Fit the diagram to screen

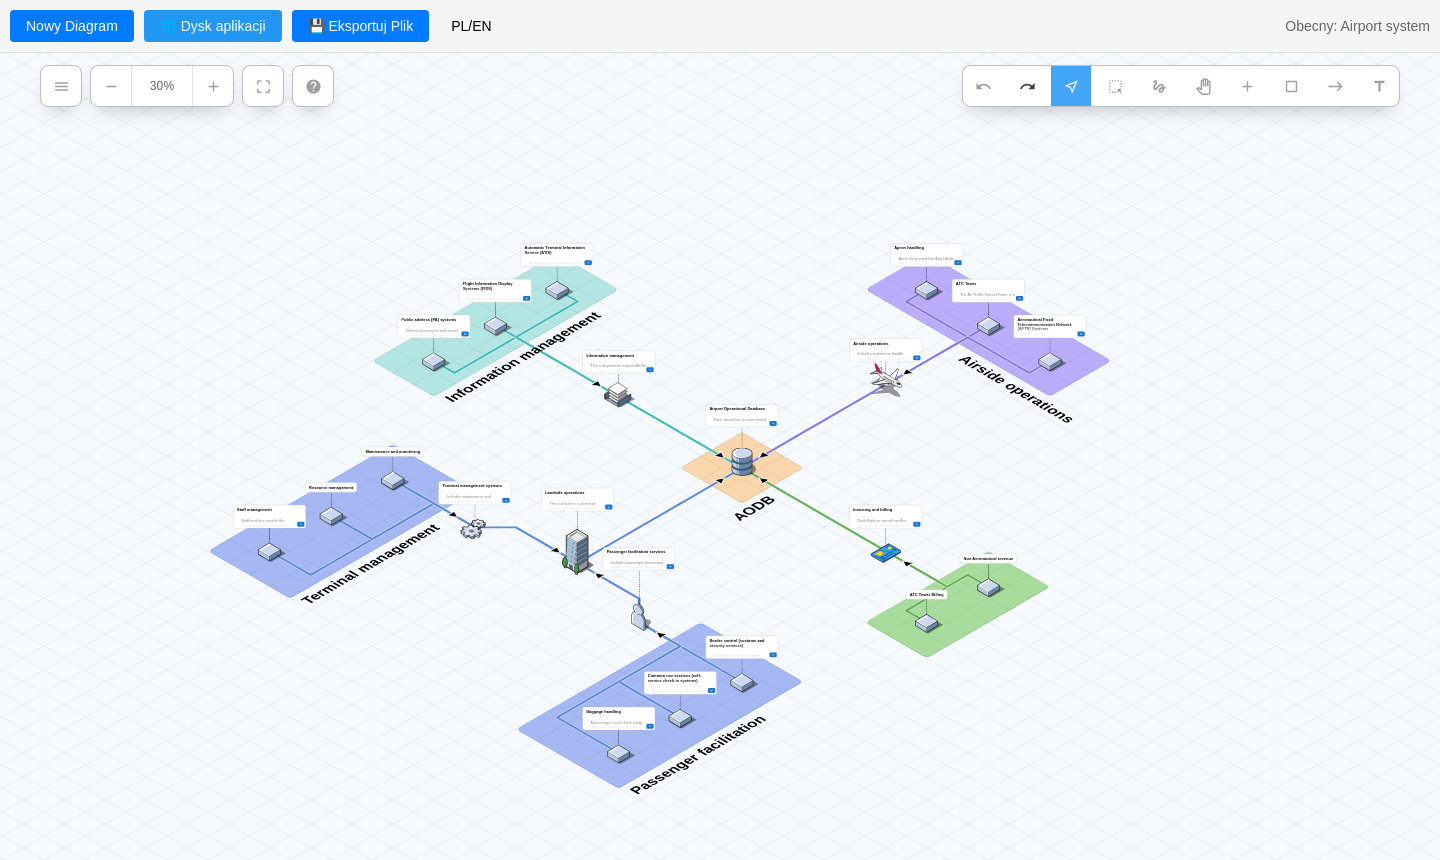pos(263,86)
